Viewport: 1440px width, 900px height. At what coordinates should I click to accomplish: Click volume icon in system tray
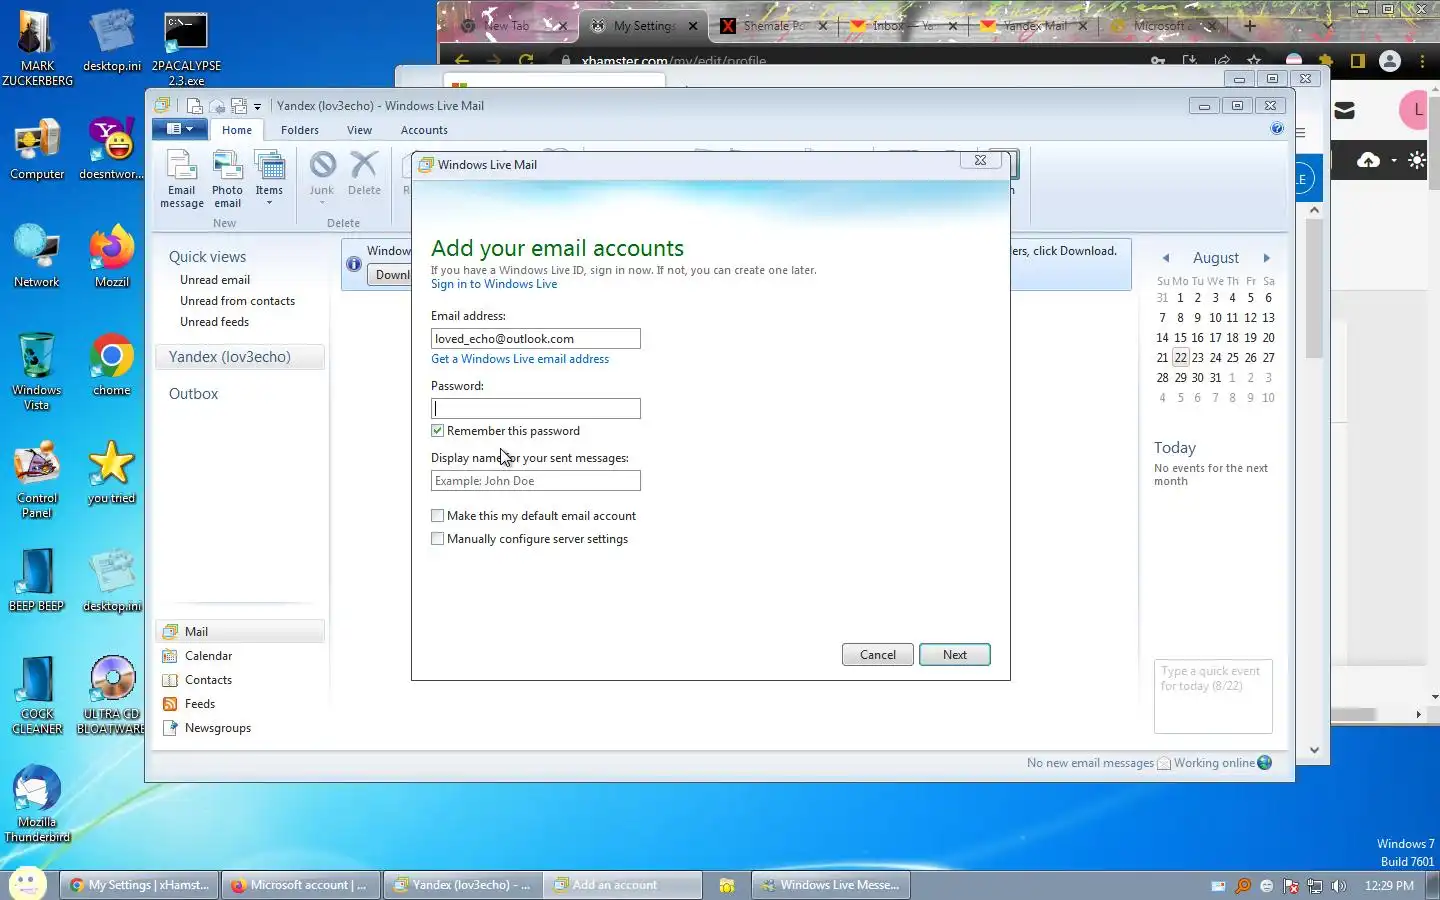[x=1339, y=885]
